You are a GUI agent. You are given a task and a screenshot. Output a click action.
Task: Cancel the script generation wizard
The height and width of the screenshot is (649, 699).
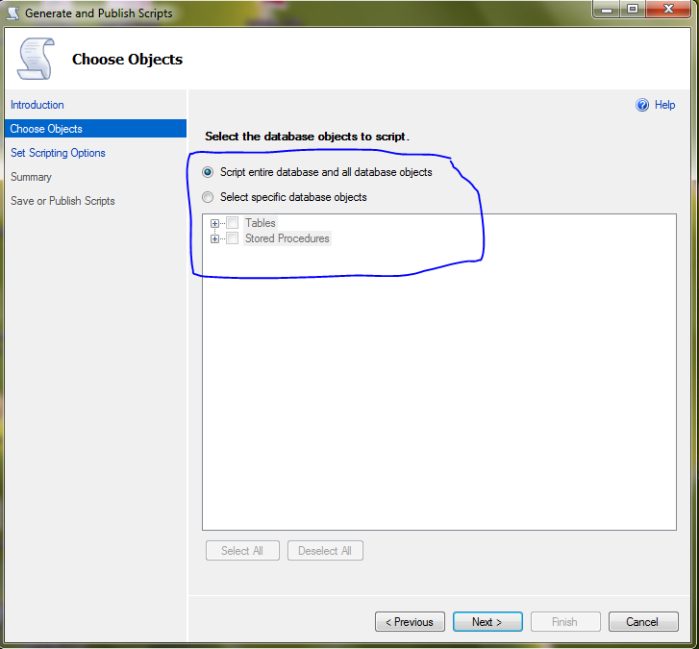pos(642,622)
